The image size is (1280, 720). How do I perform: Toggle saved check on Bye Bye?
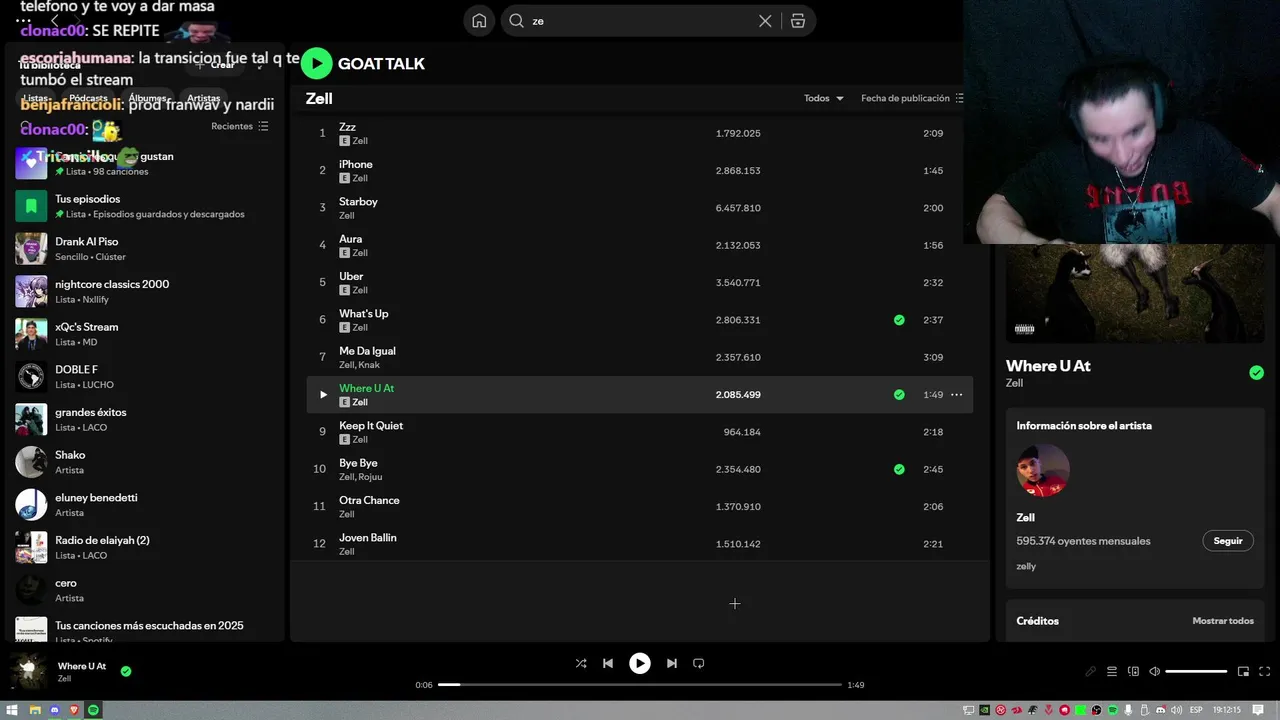click(899, 469)
